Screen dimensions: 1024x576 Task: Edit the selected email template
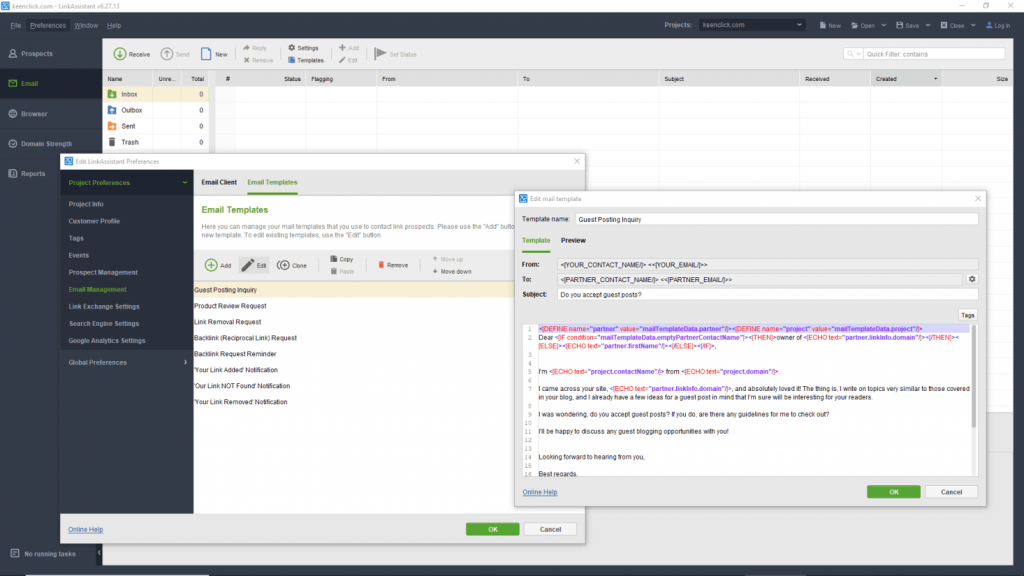254,265
